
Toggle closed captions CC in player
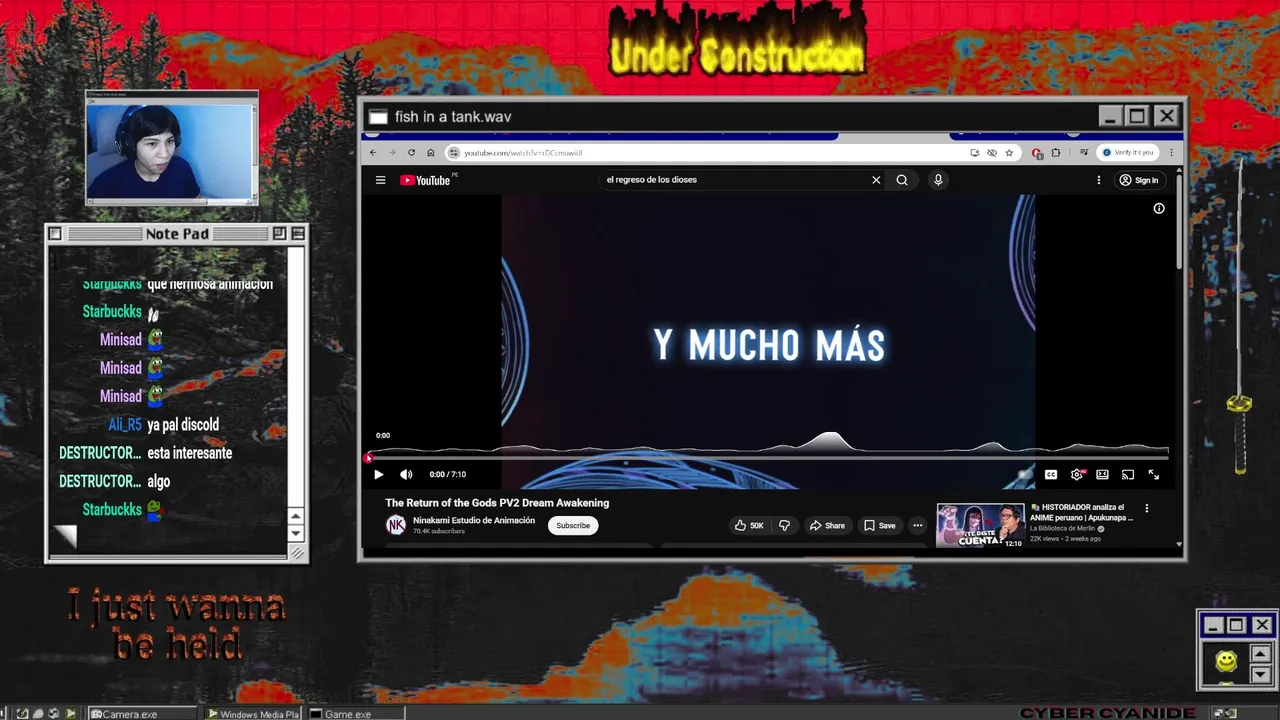(x=1051, y=475)
